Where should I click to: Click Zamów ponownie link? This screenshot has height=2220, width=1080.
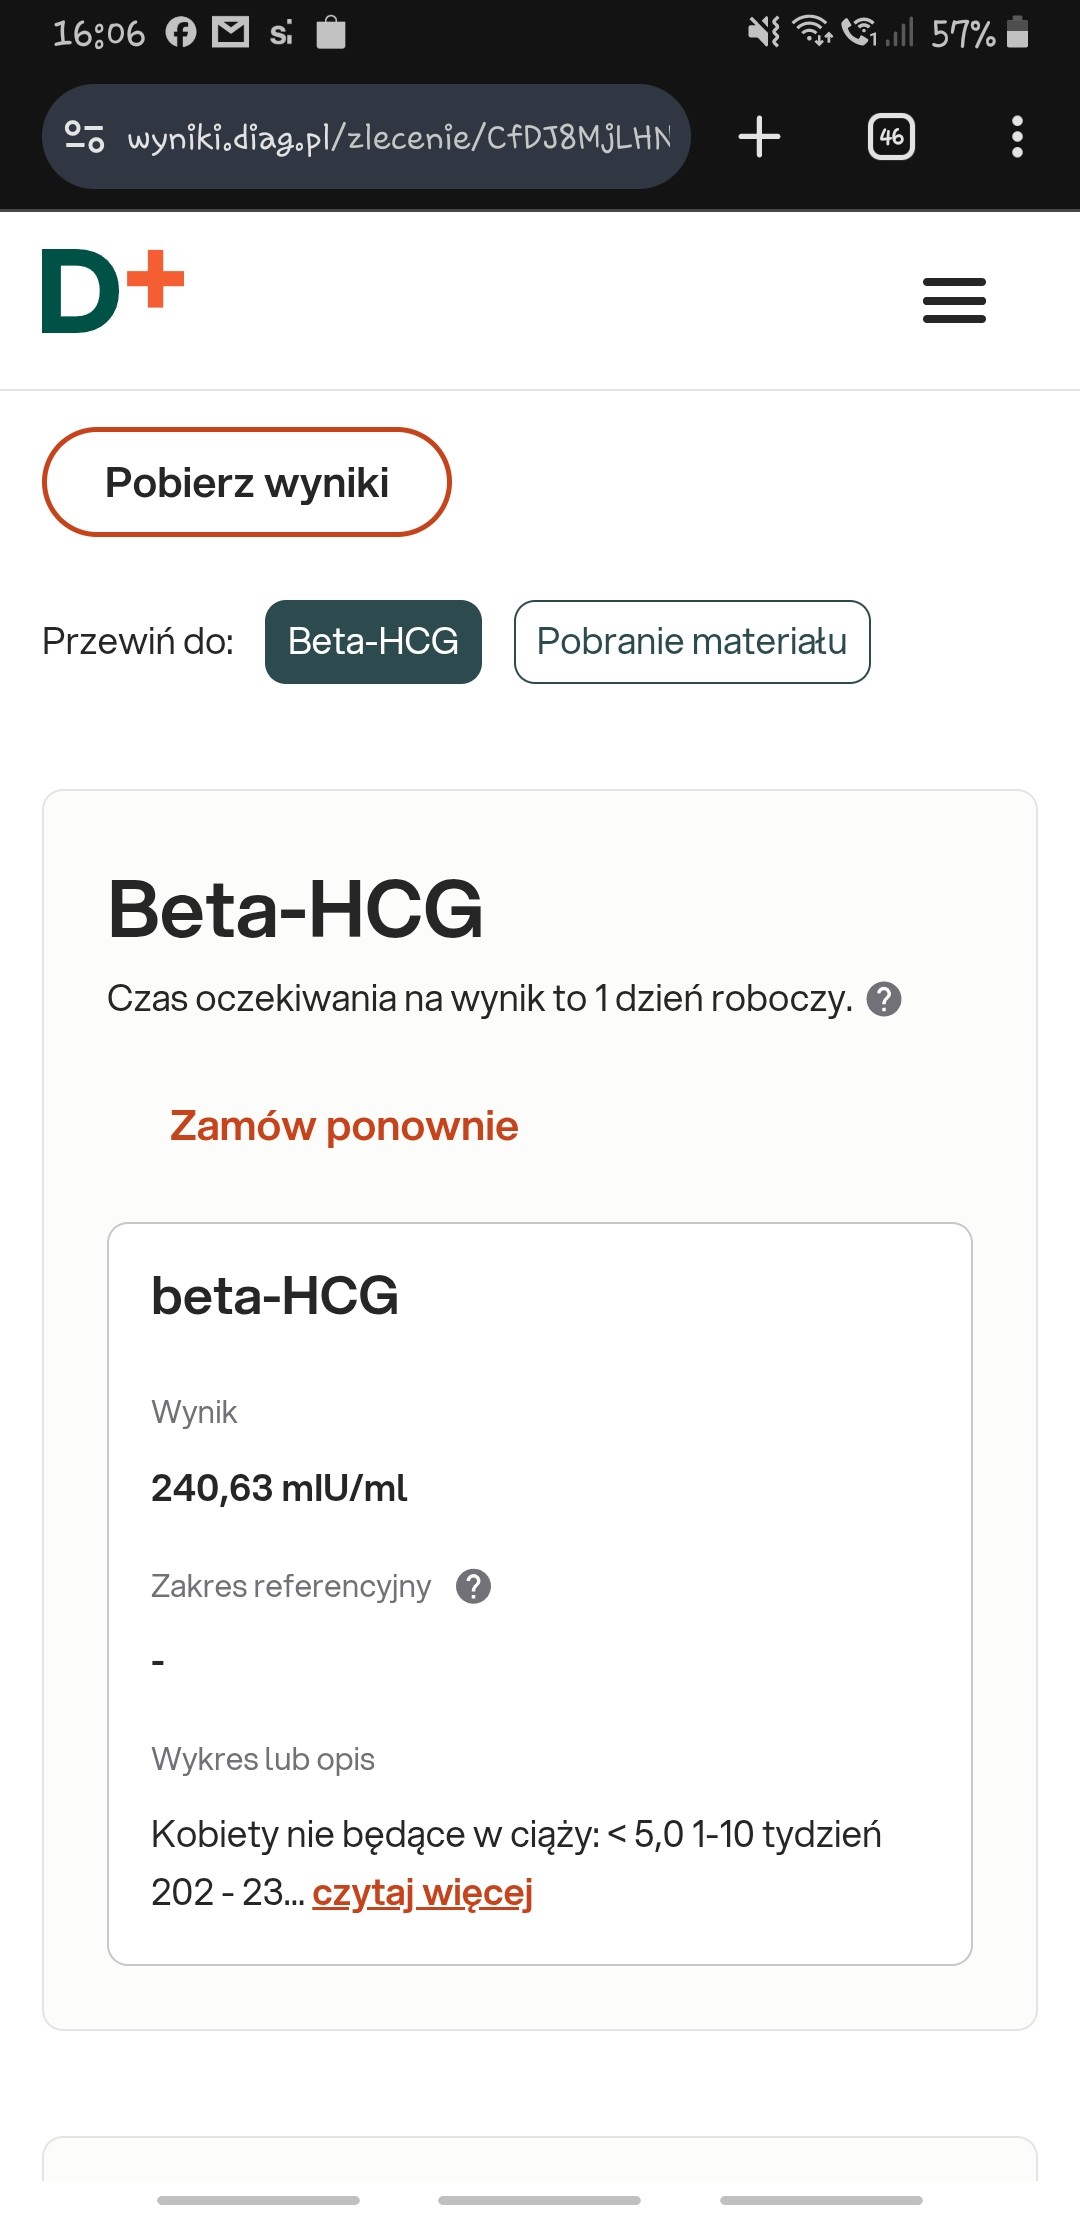(x=344, y=1126)
